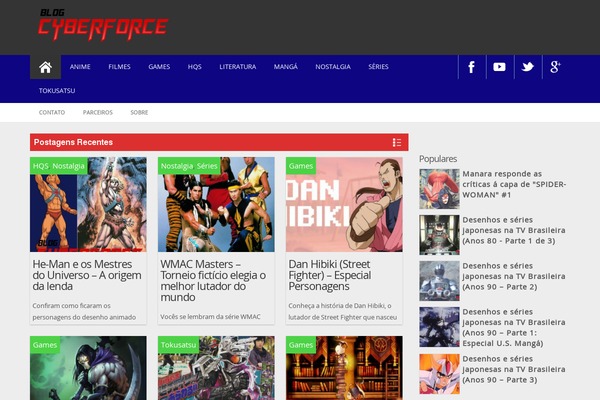Open the Filmes menu
Screen dimensions: 600x400
[x=119, y=67]
